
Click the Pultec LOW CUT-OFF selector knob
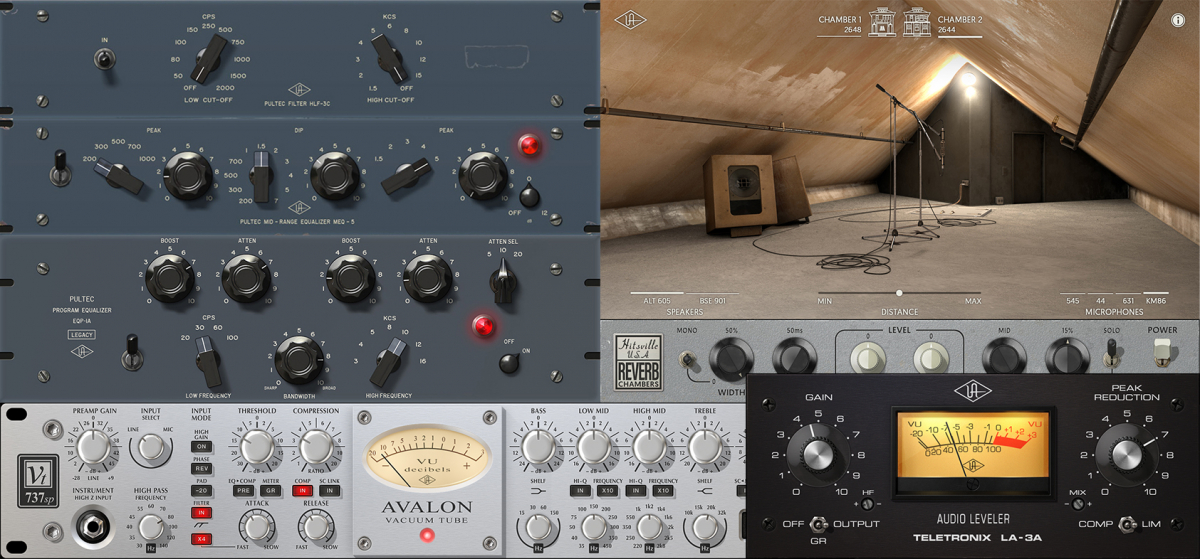208,58
